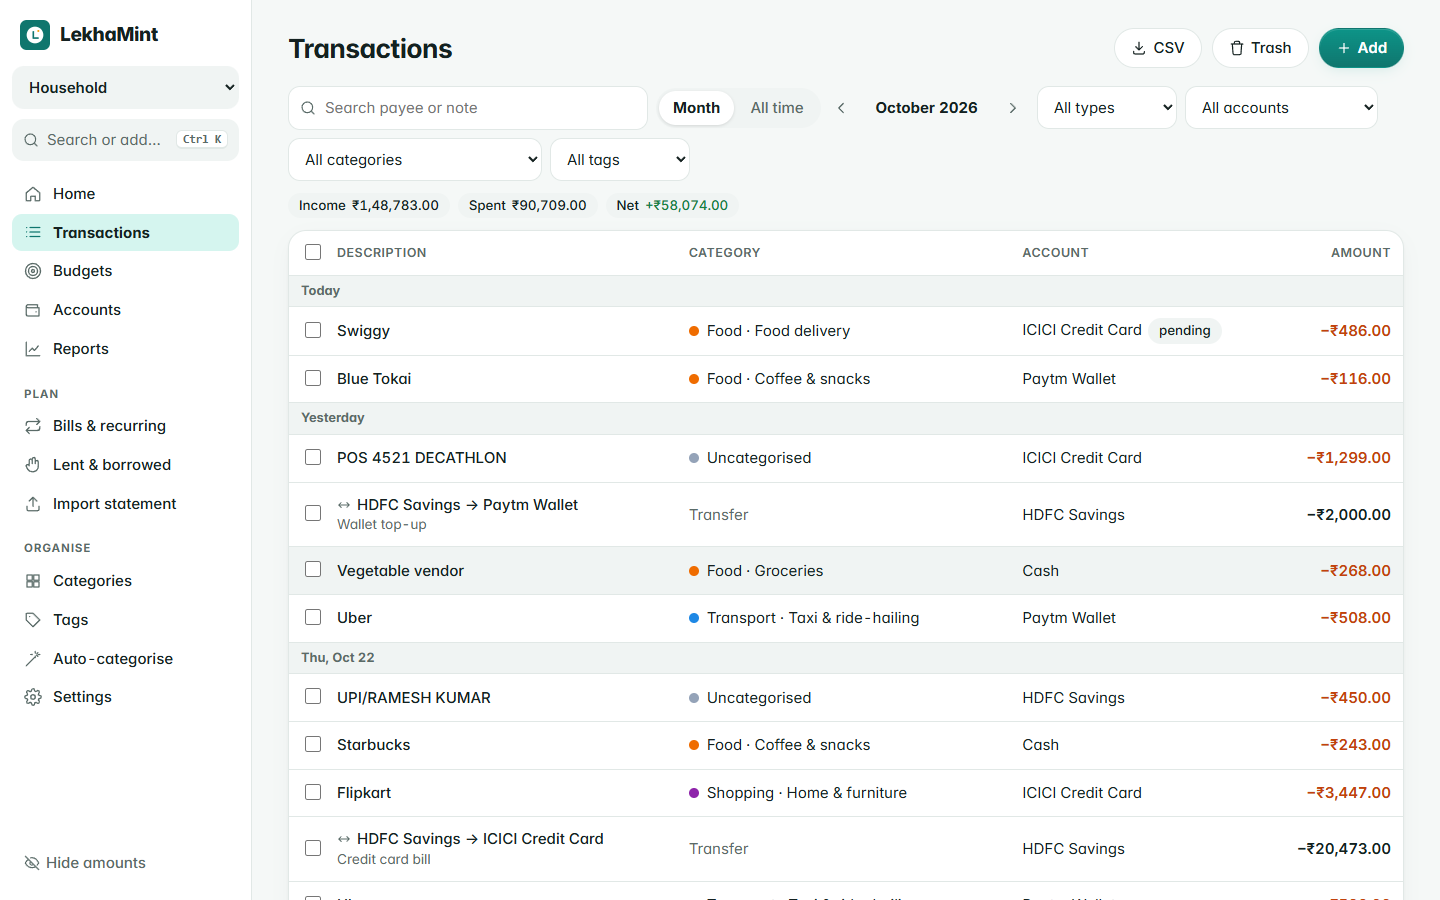Tick the Vegetable vendor checkbox
This screenshot has height=900, width=1440.
[313, 569]
